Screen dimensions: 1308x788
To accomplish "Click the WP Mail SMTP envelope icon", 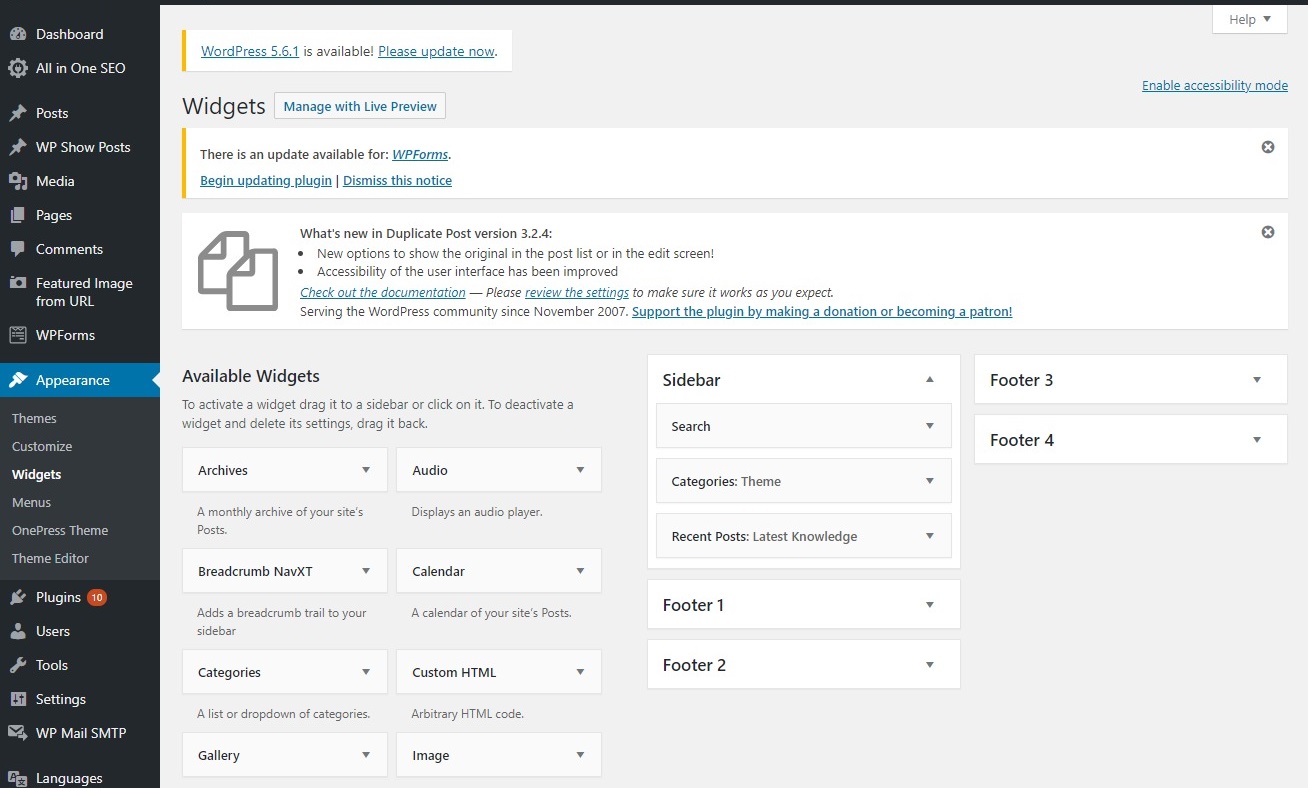I will (17, 733).
